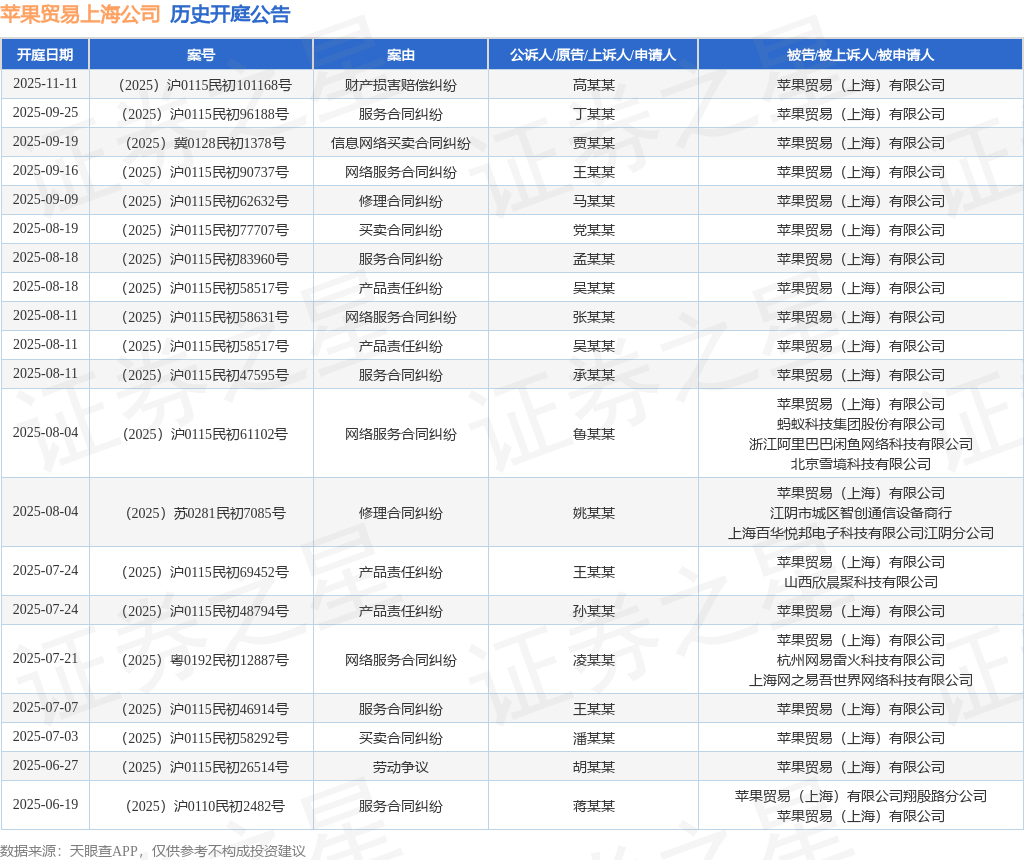Click plaintiff 凌某某
This screenshot has height=860, width=1024.
click(594, 660)
